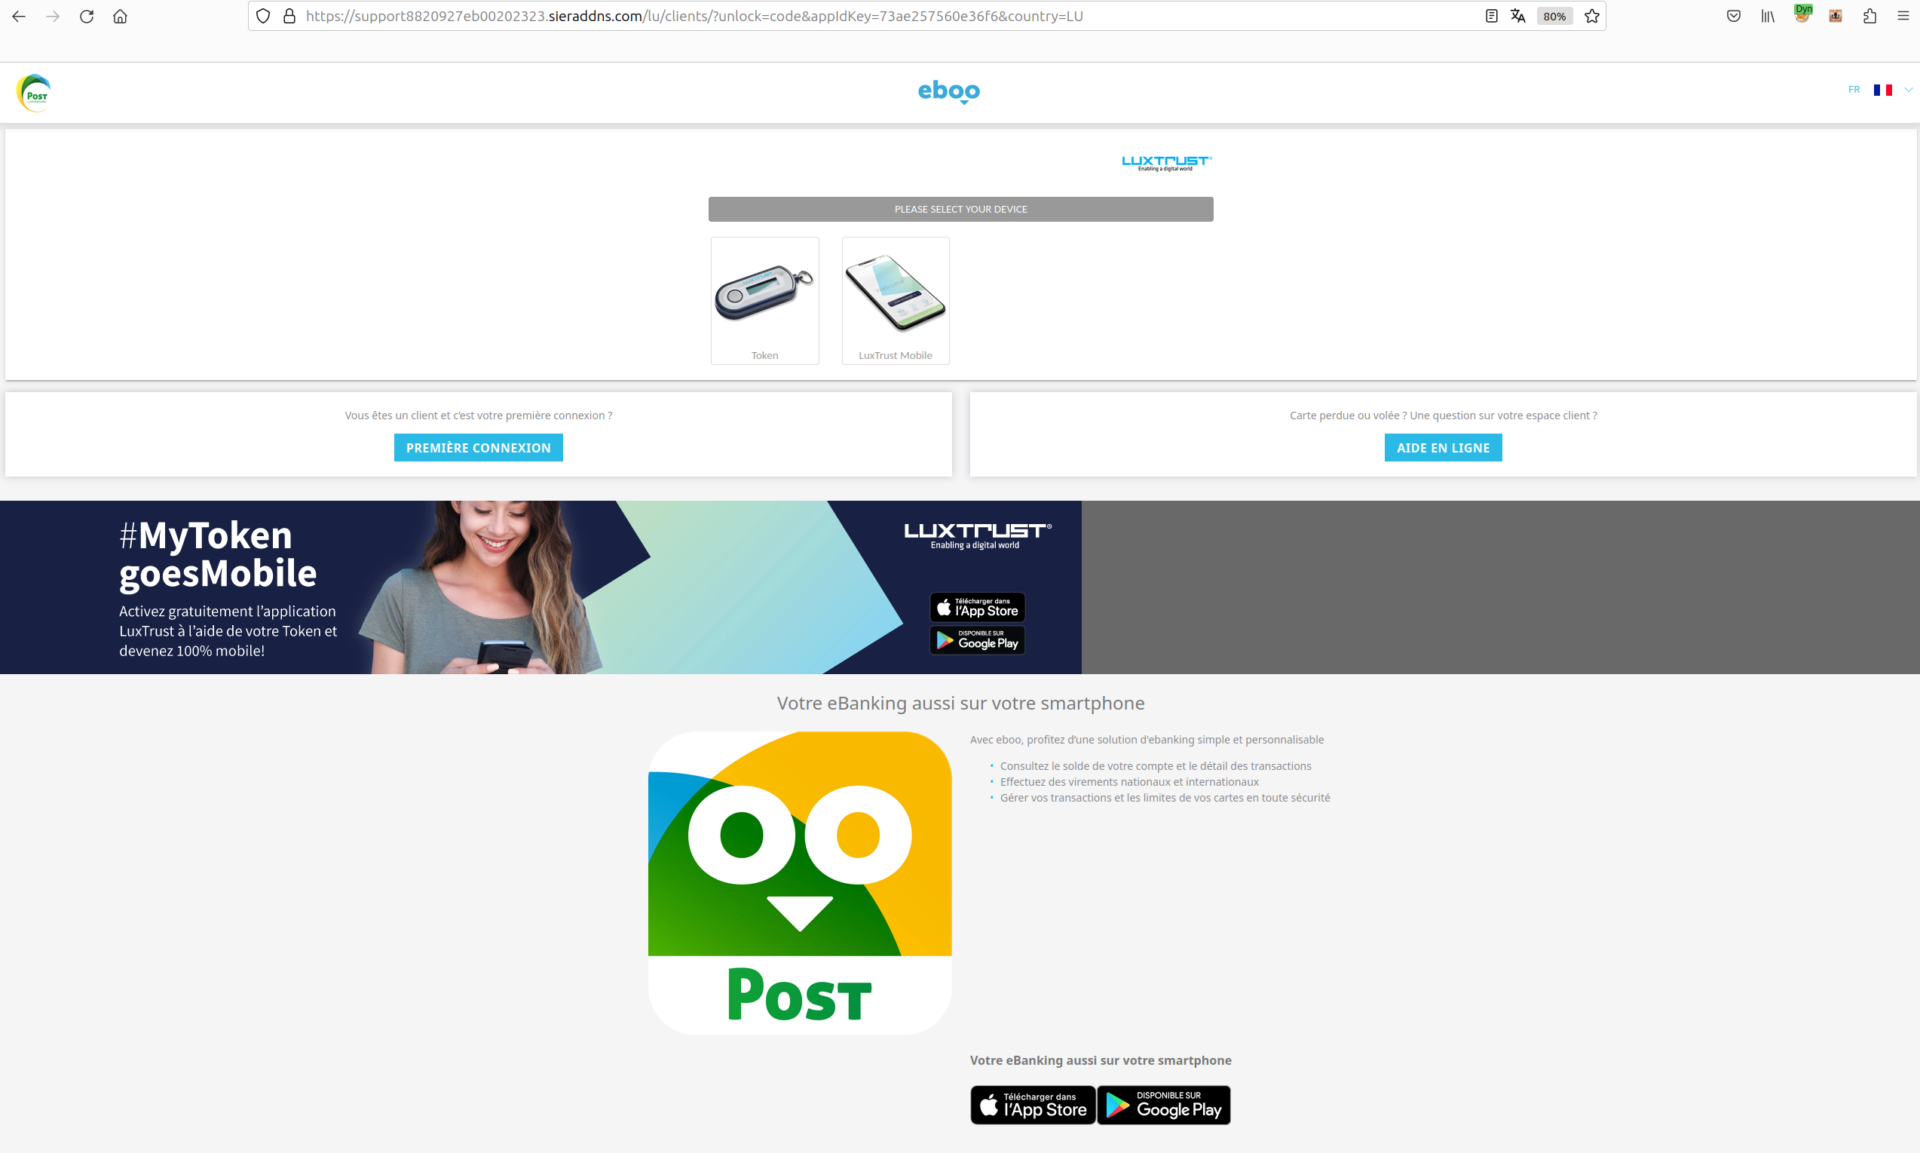Screen dimensions: 1920x1153
Task: Click the Google Play icon in LuxTrust banner
Action: click(976, 640)
